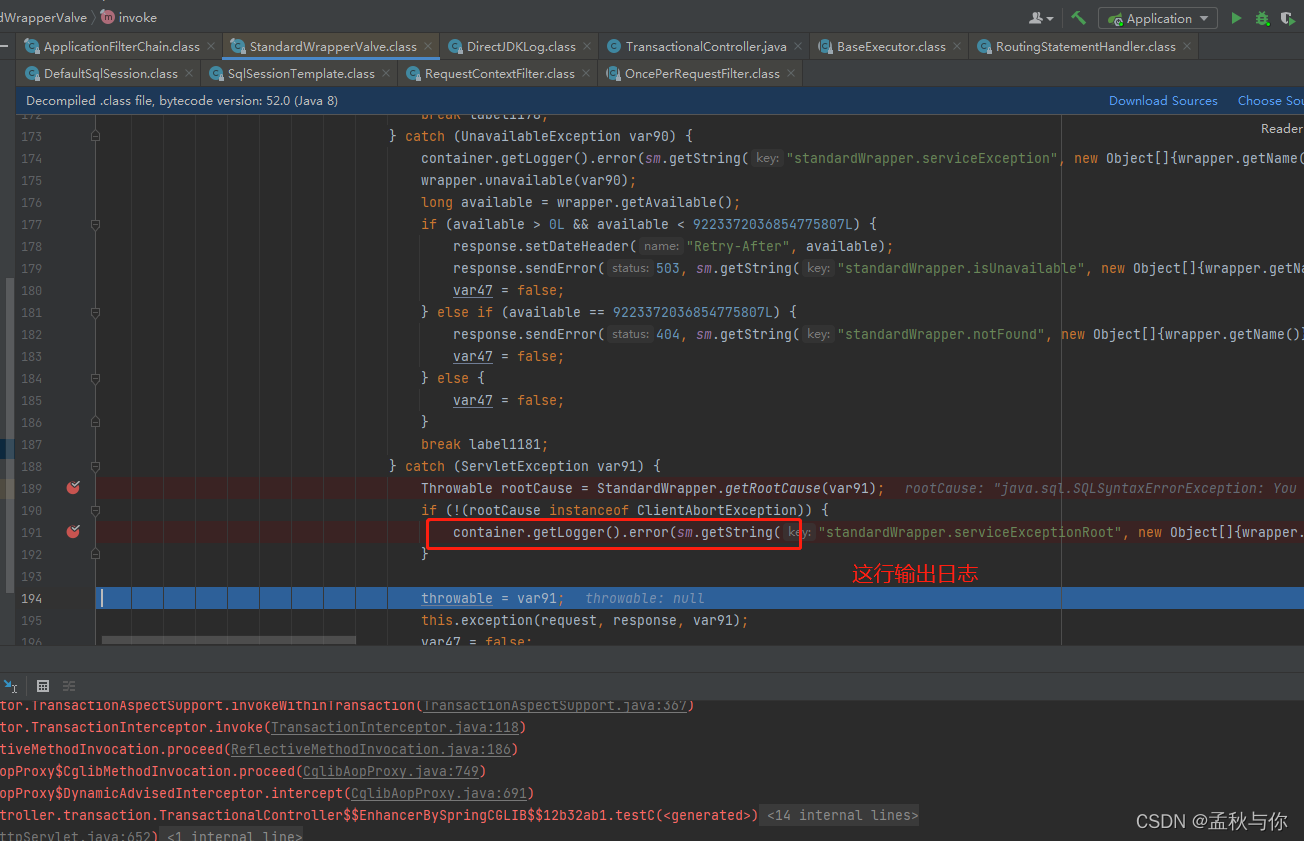
Task: Click the Download Sources link
Action: pyautogui.click(x=1163, y=101)
